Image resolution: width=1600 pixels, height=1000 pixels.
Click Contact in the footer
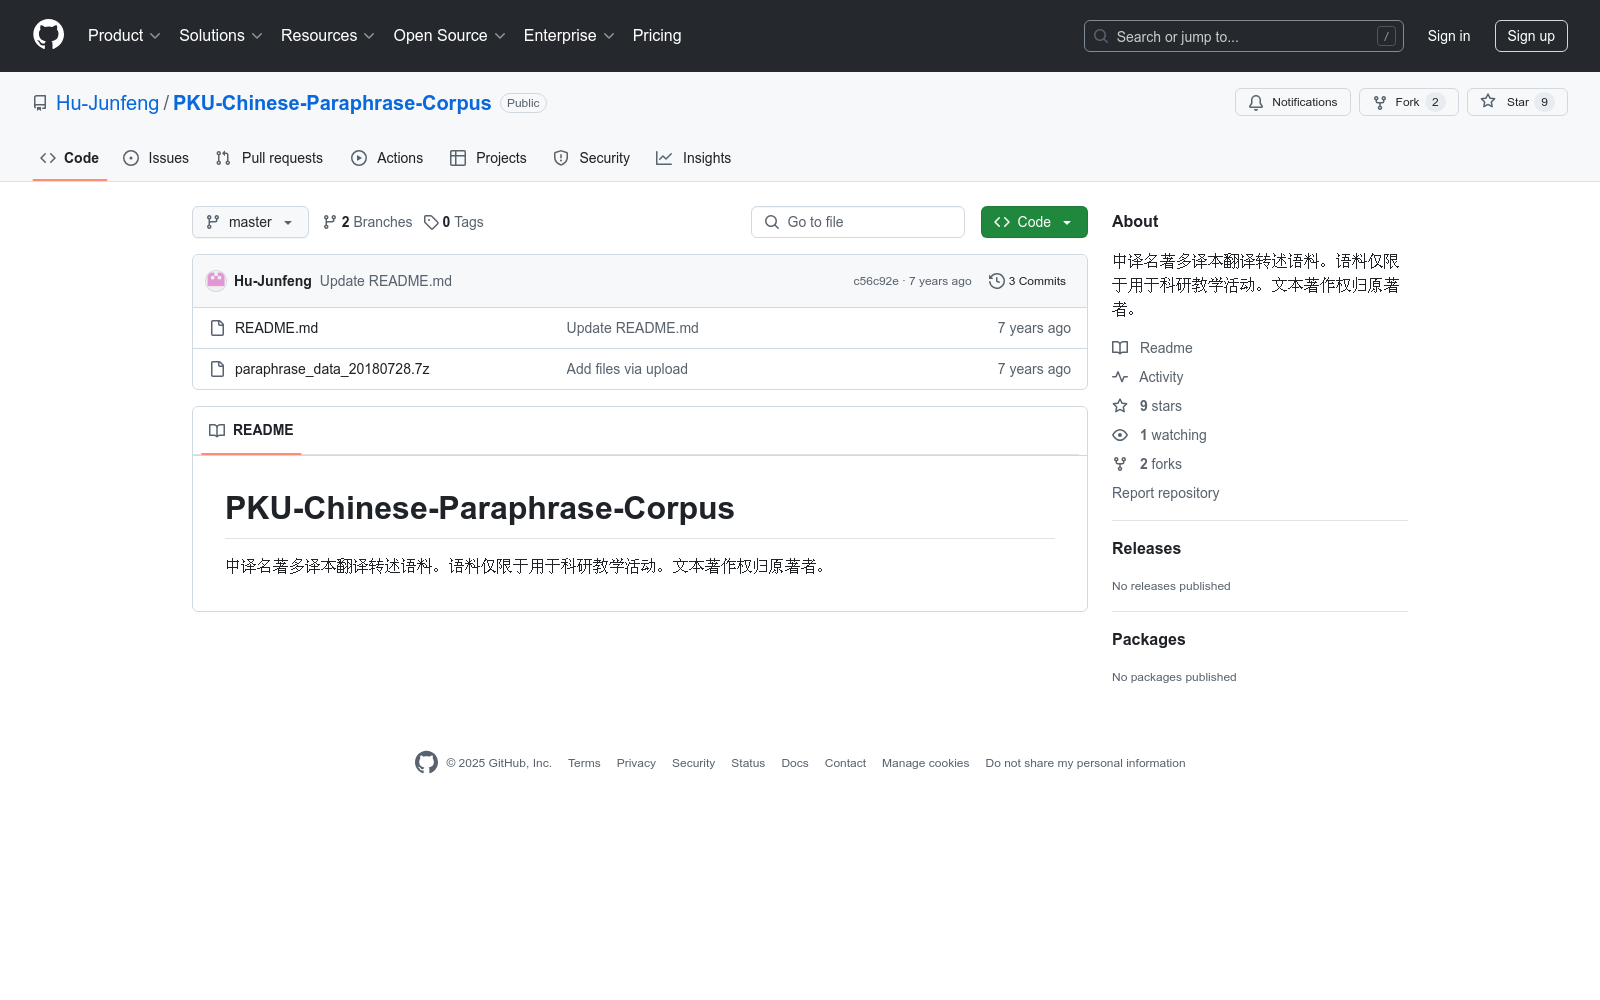pos(845,763)
